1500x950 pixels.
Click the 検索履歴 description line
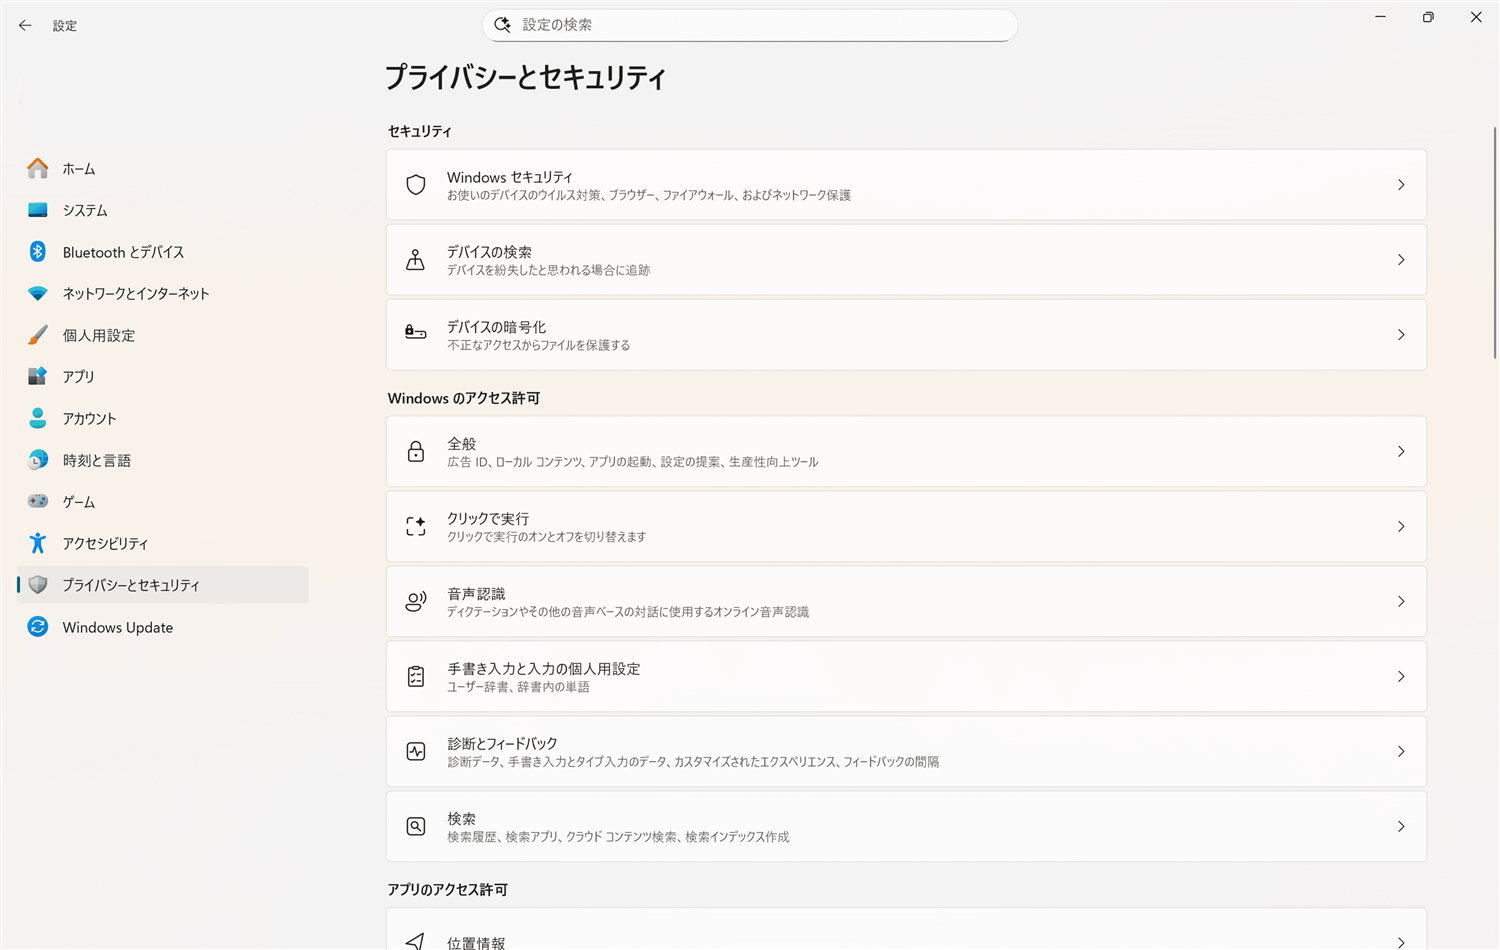click(x=618, y=837)
